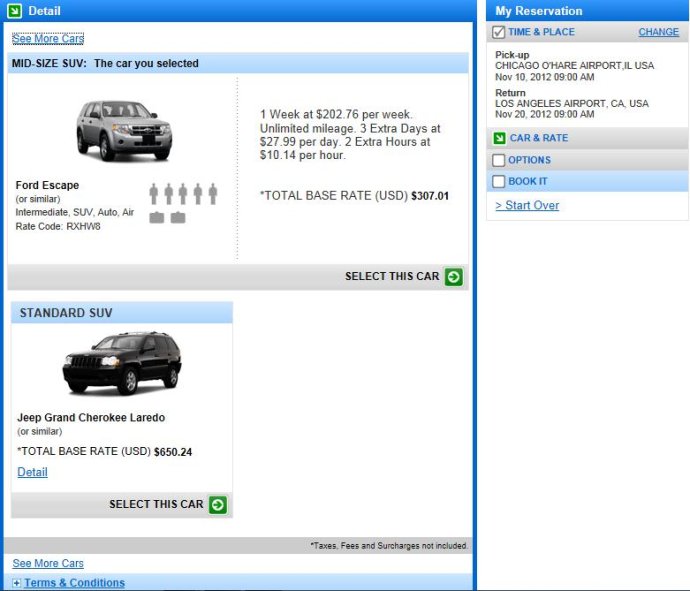Click the Jeep Grand Cherokee Laredo image

[122, 363]
